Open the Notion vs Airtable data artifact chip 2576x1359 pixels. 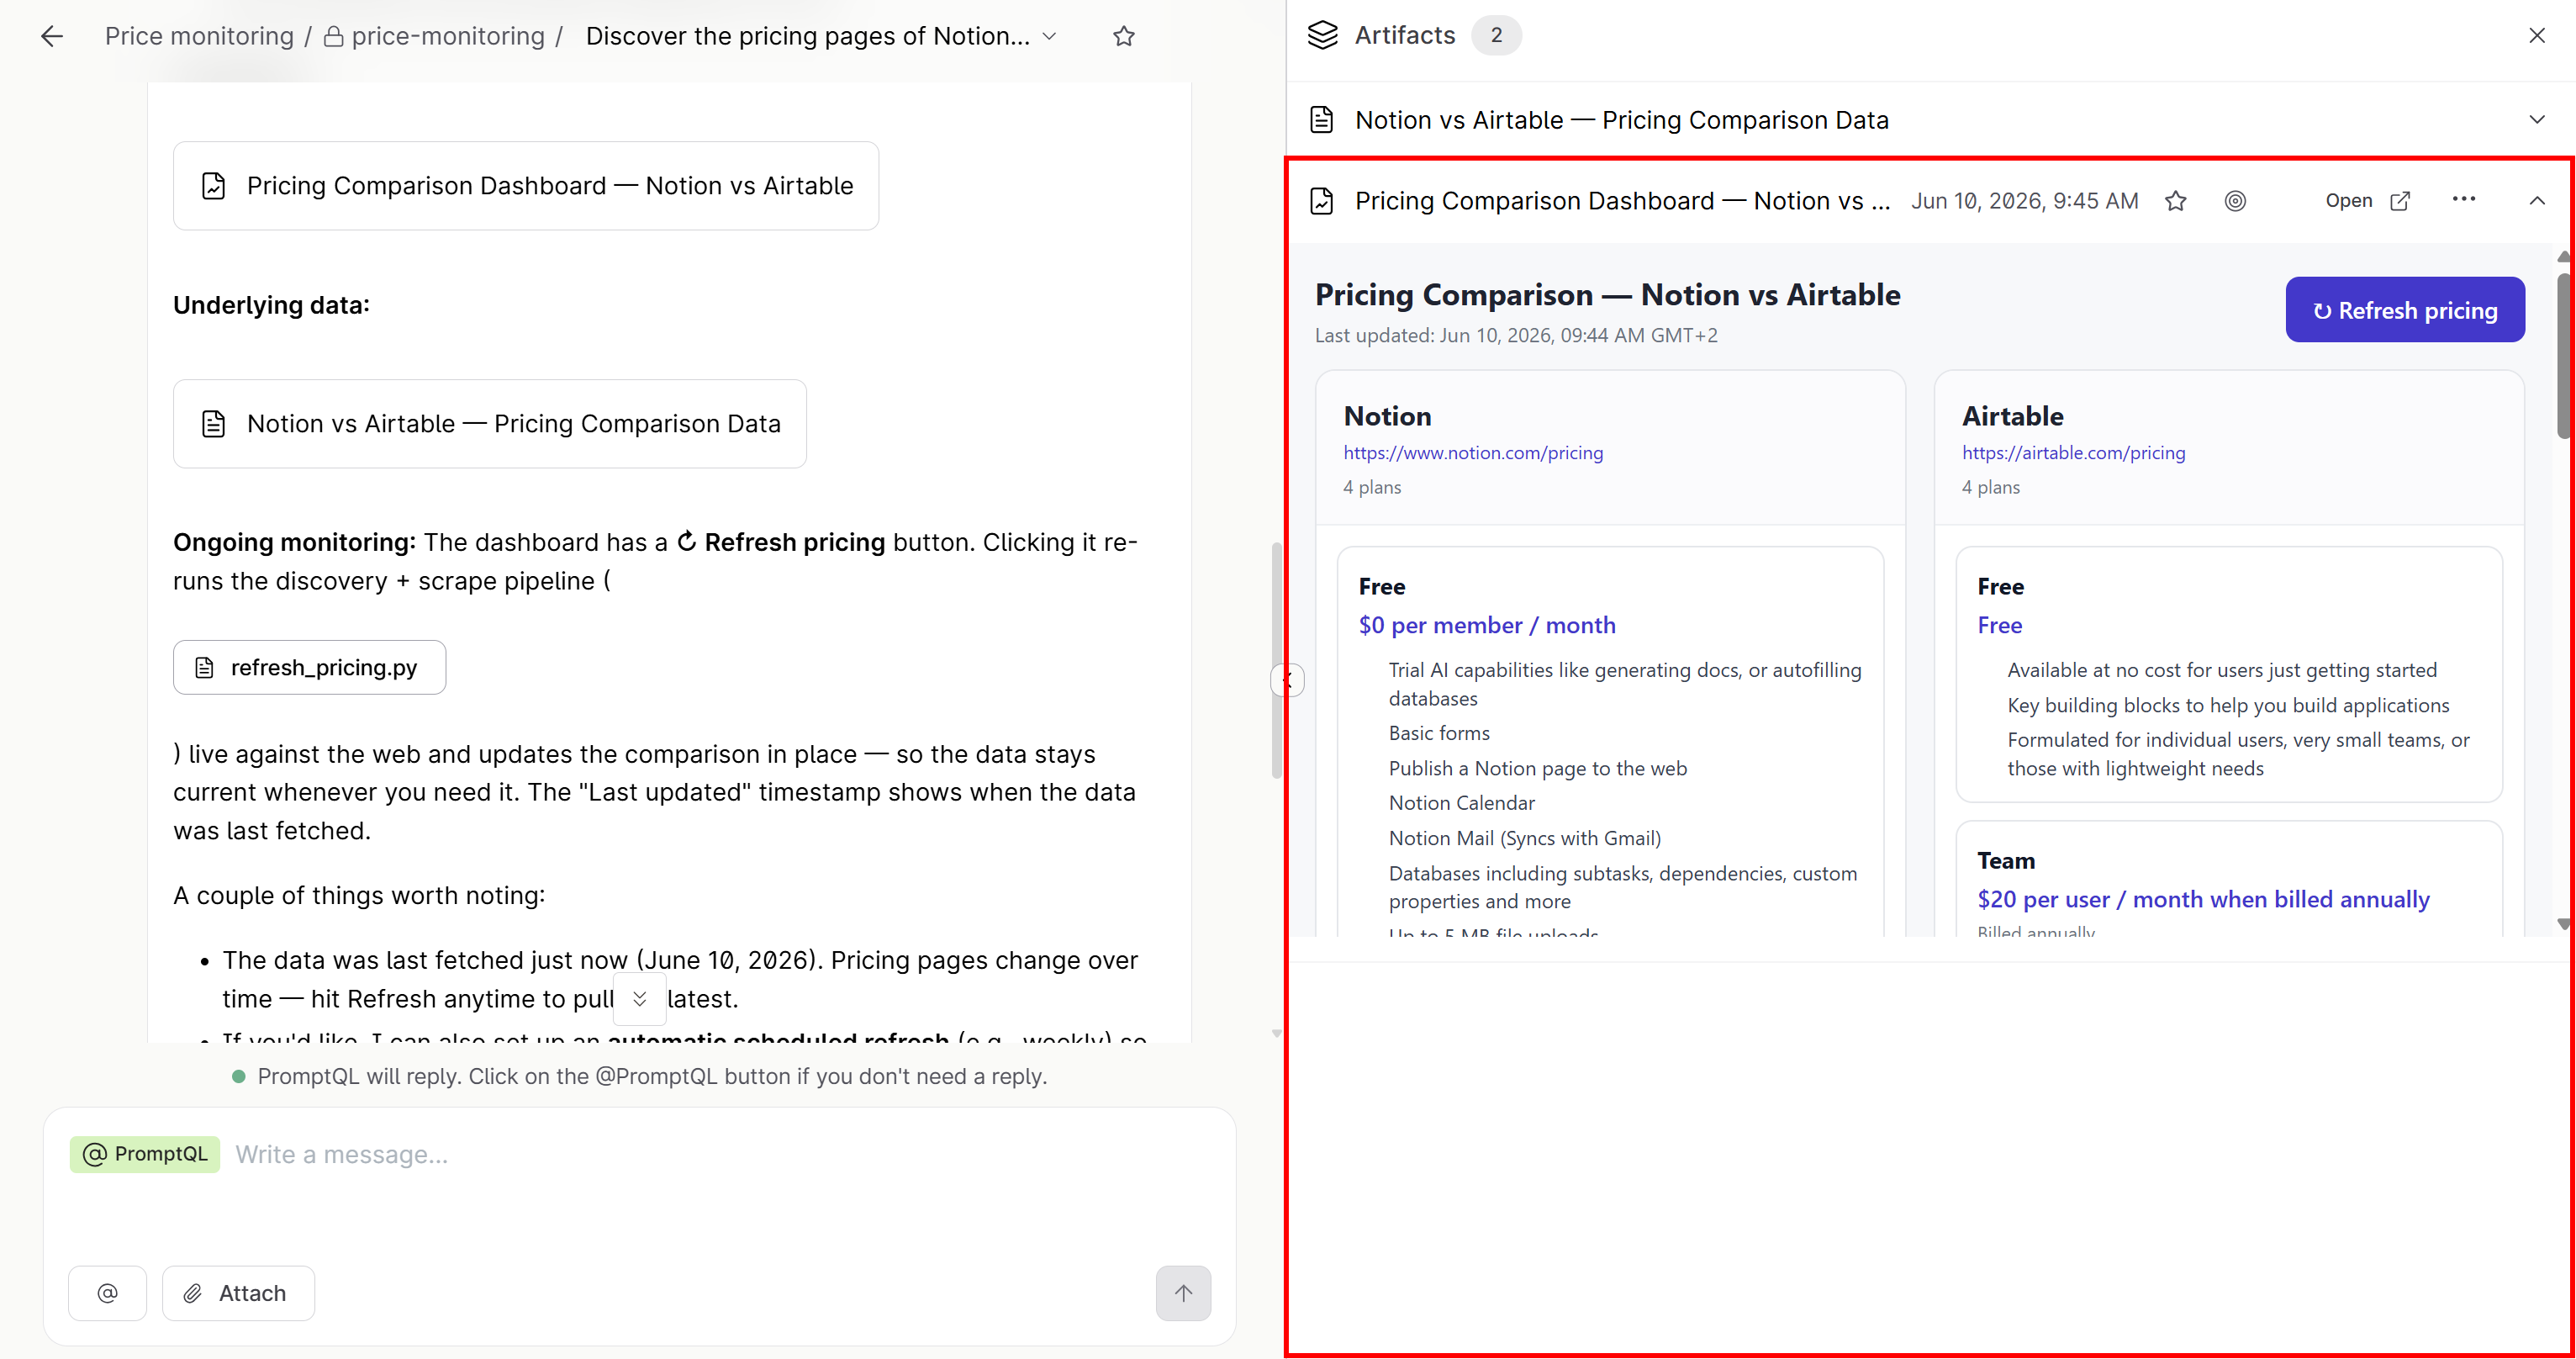pos(490,424)
